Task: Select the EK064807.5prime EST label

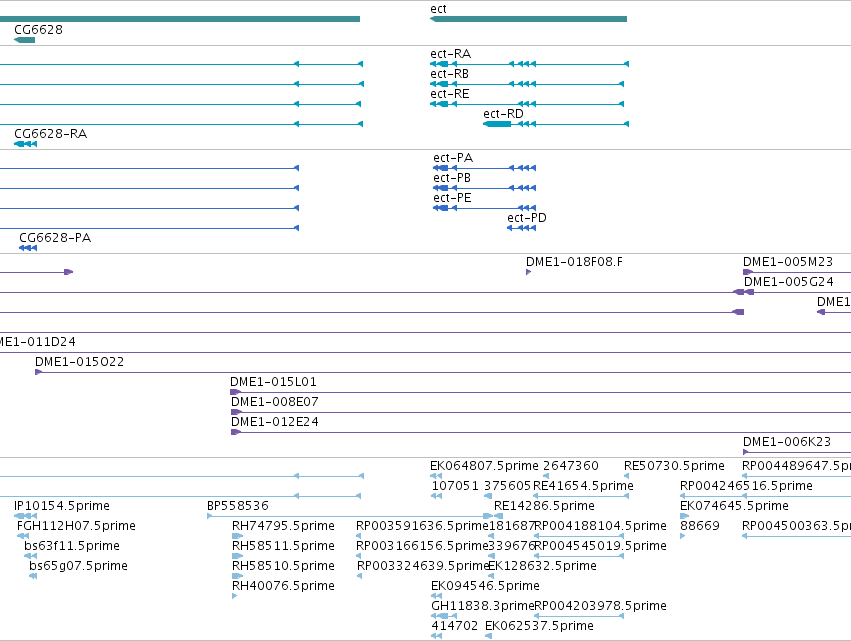Action: [x=484, y=466]
